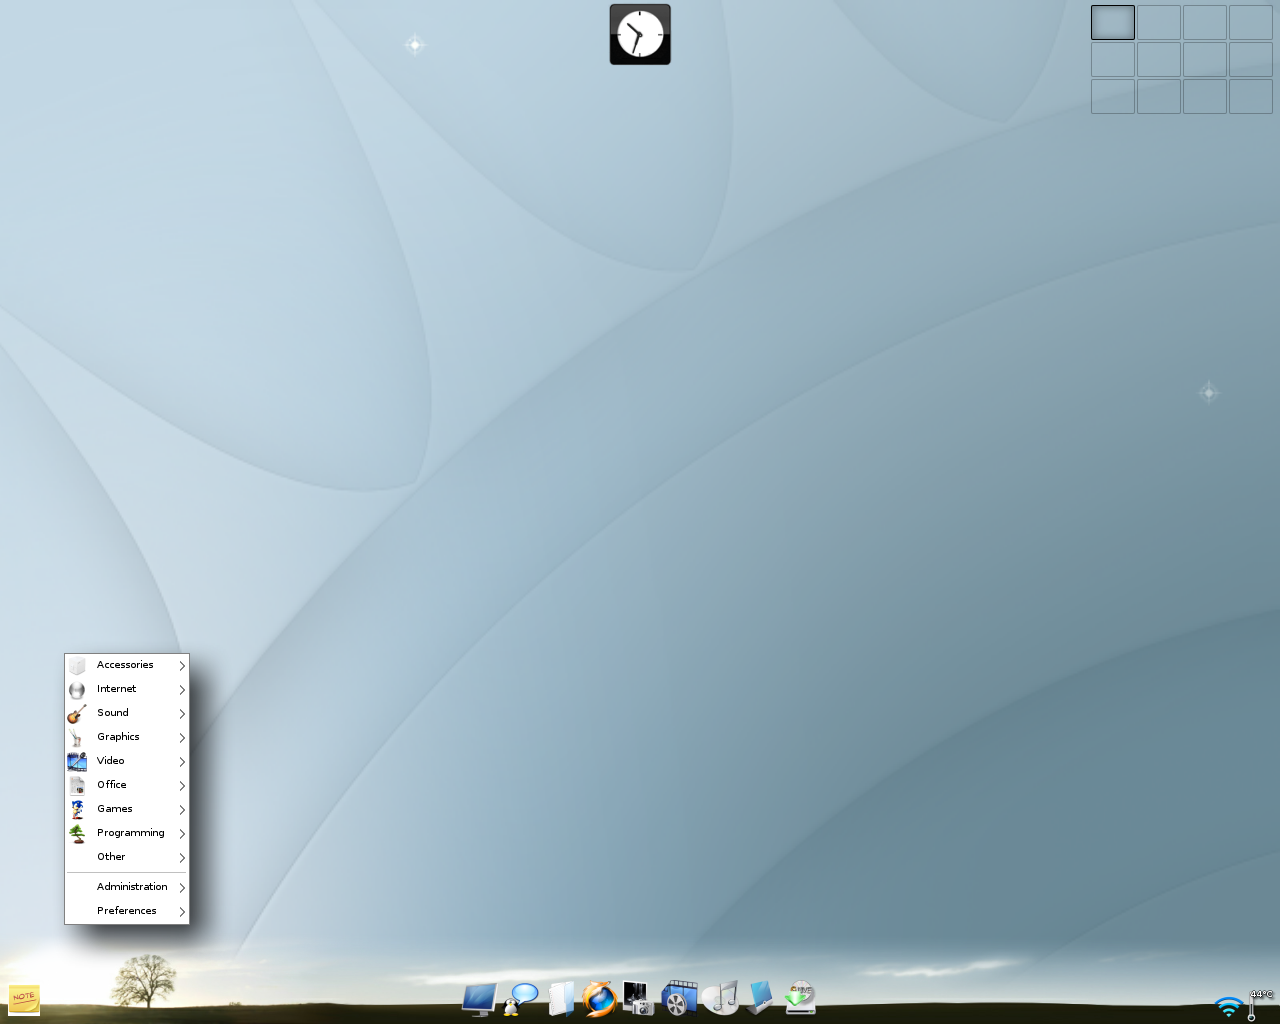The height and width of the screenshot is (1024, 1280).
Task: Expand the Internet submenu arrow
Action: 182,690
